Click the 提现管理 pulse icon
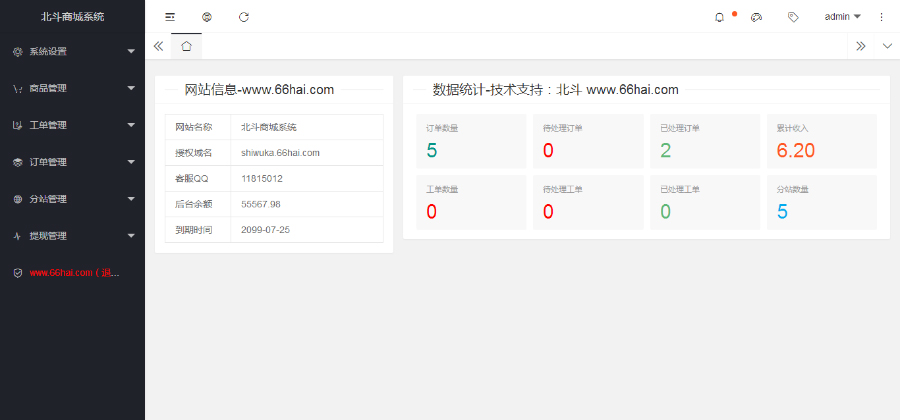The image size is (900, 420). pyautogui.click(x=18, y=236)
